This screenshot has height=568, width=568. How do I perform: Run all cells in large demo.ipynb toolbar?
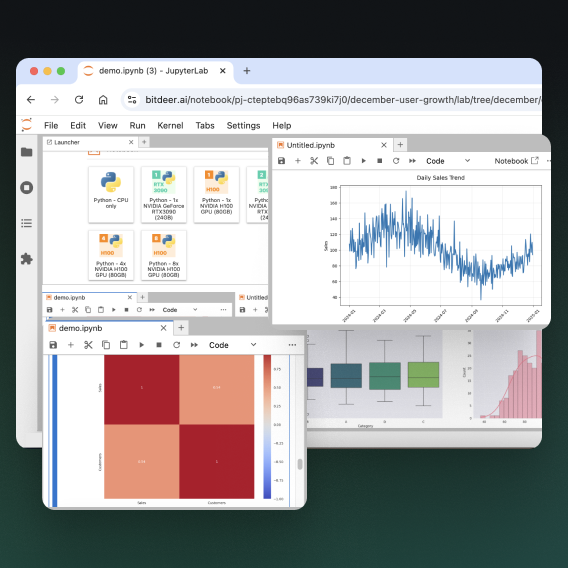click(x=195, y=345)
